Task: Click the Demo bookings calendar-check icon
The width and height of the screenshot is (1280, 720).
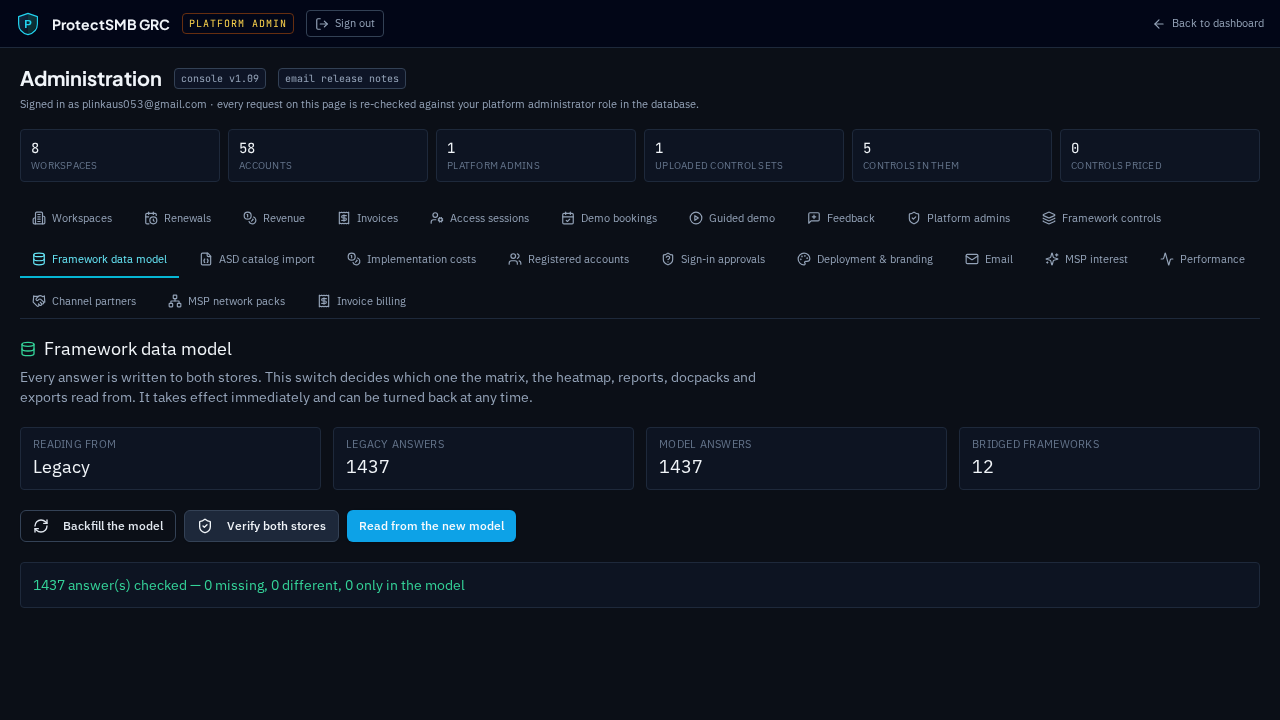Action: 568,218
